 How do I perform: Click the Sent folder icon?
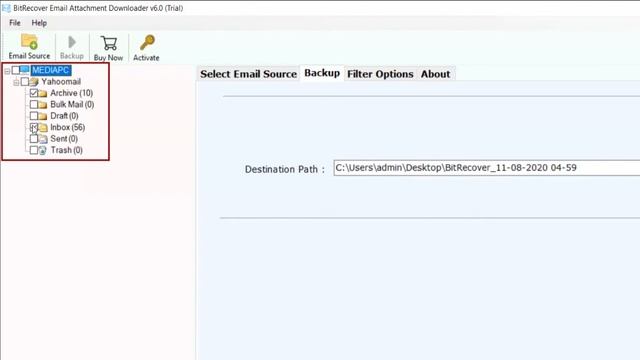point(43,139)
